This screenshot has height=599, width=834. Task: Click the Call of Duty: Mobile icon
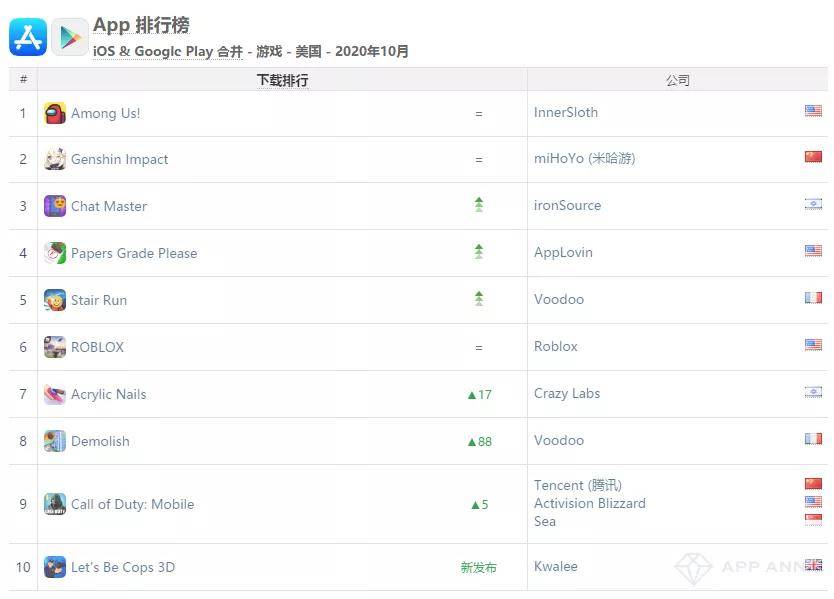[55, 504]
